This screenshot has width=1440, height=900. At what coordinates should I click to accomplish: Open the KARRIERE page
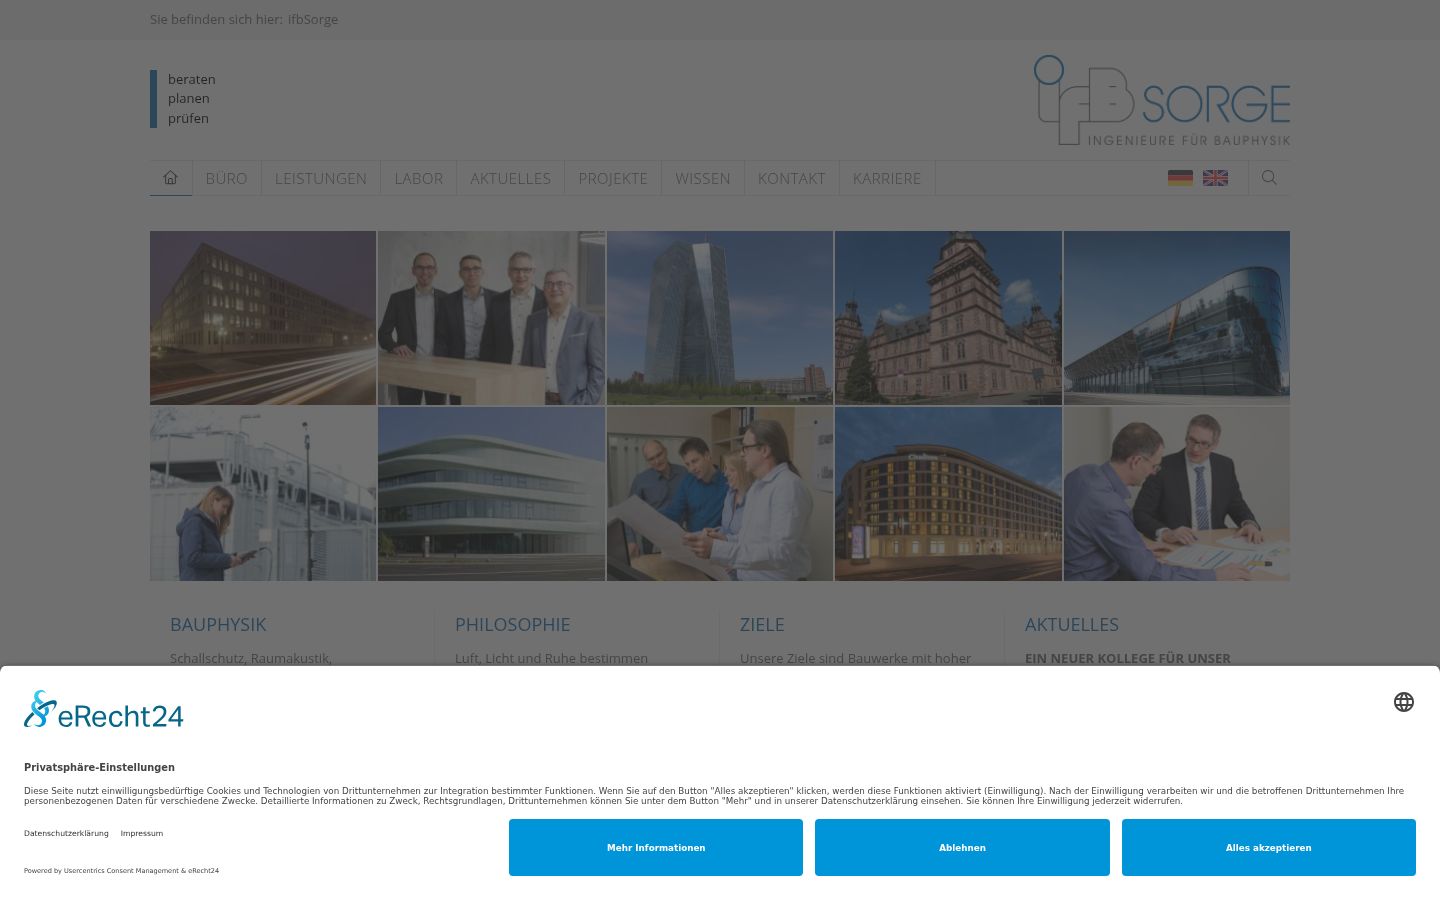(x=887, y=178)
